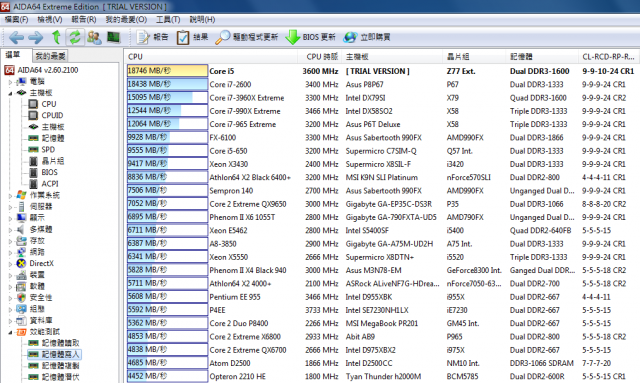This screenshot has height=383, width=640.
Task: Select the 15095 MB/秒 result bar
Action: point(167,98)
